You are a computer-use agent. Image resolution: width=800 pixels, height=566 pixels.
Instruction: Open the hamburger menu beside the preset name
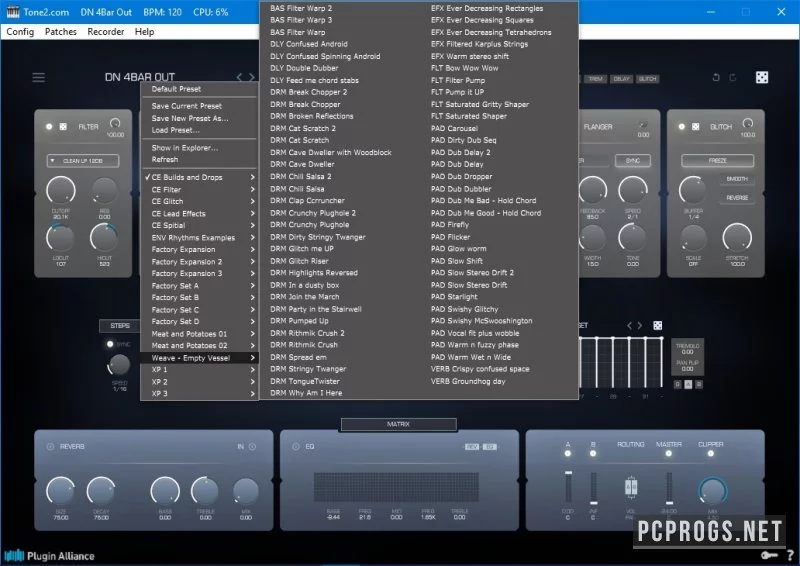pyautogui.click(x=38, y=78)
